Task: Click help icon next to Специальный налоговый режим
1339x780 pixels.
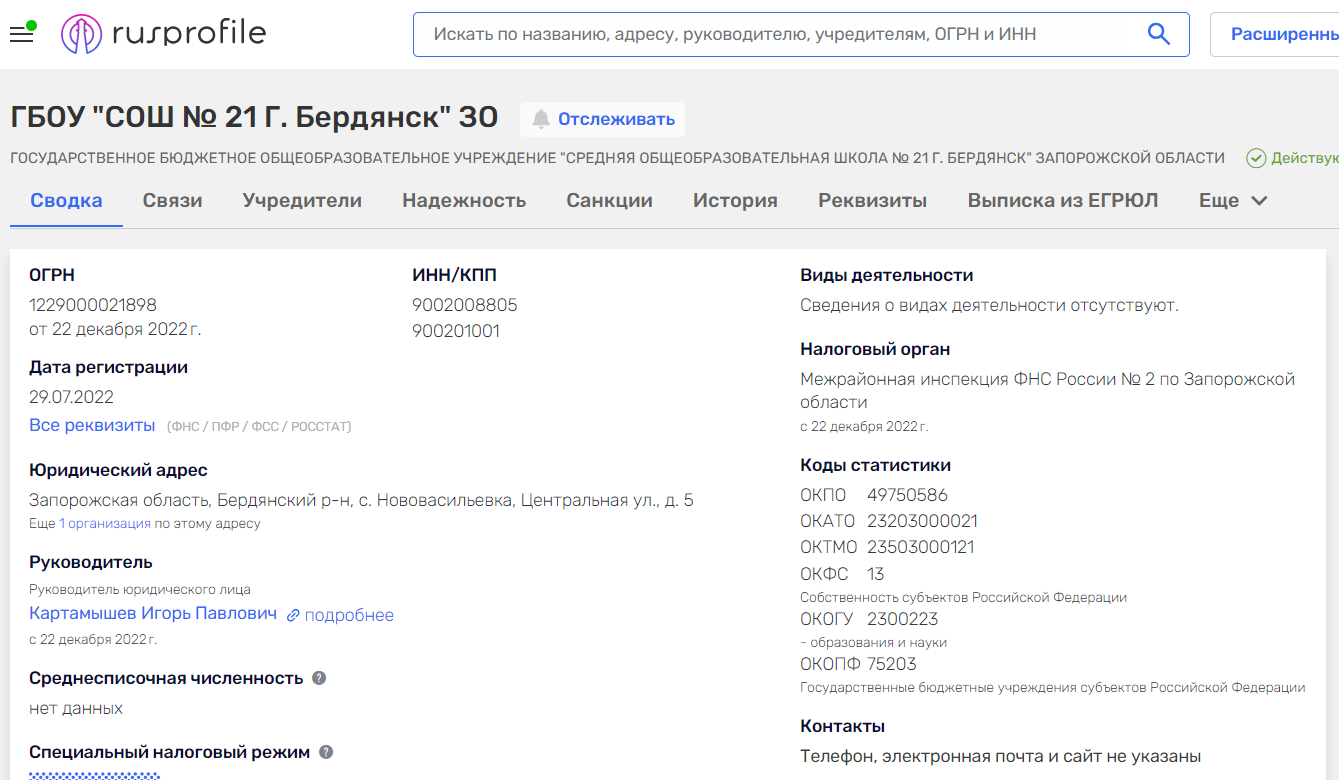Action: (x=325, y=752)
